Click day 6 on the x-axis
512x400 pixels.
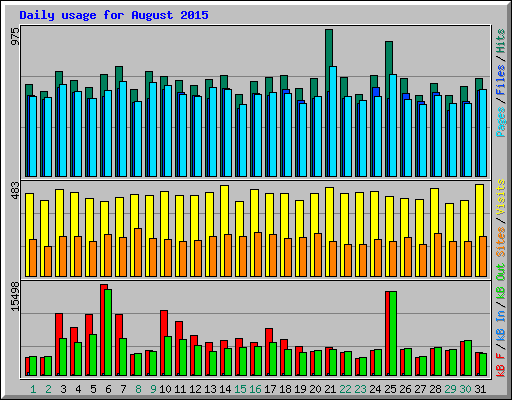pos(108,389)
